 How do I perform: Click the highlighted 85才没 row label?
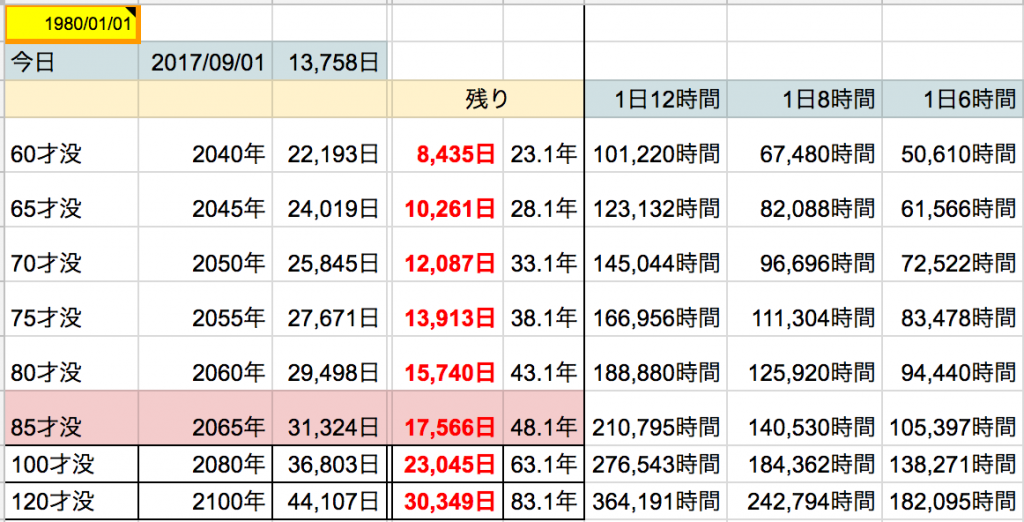(x=72, y=426)
